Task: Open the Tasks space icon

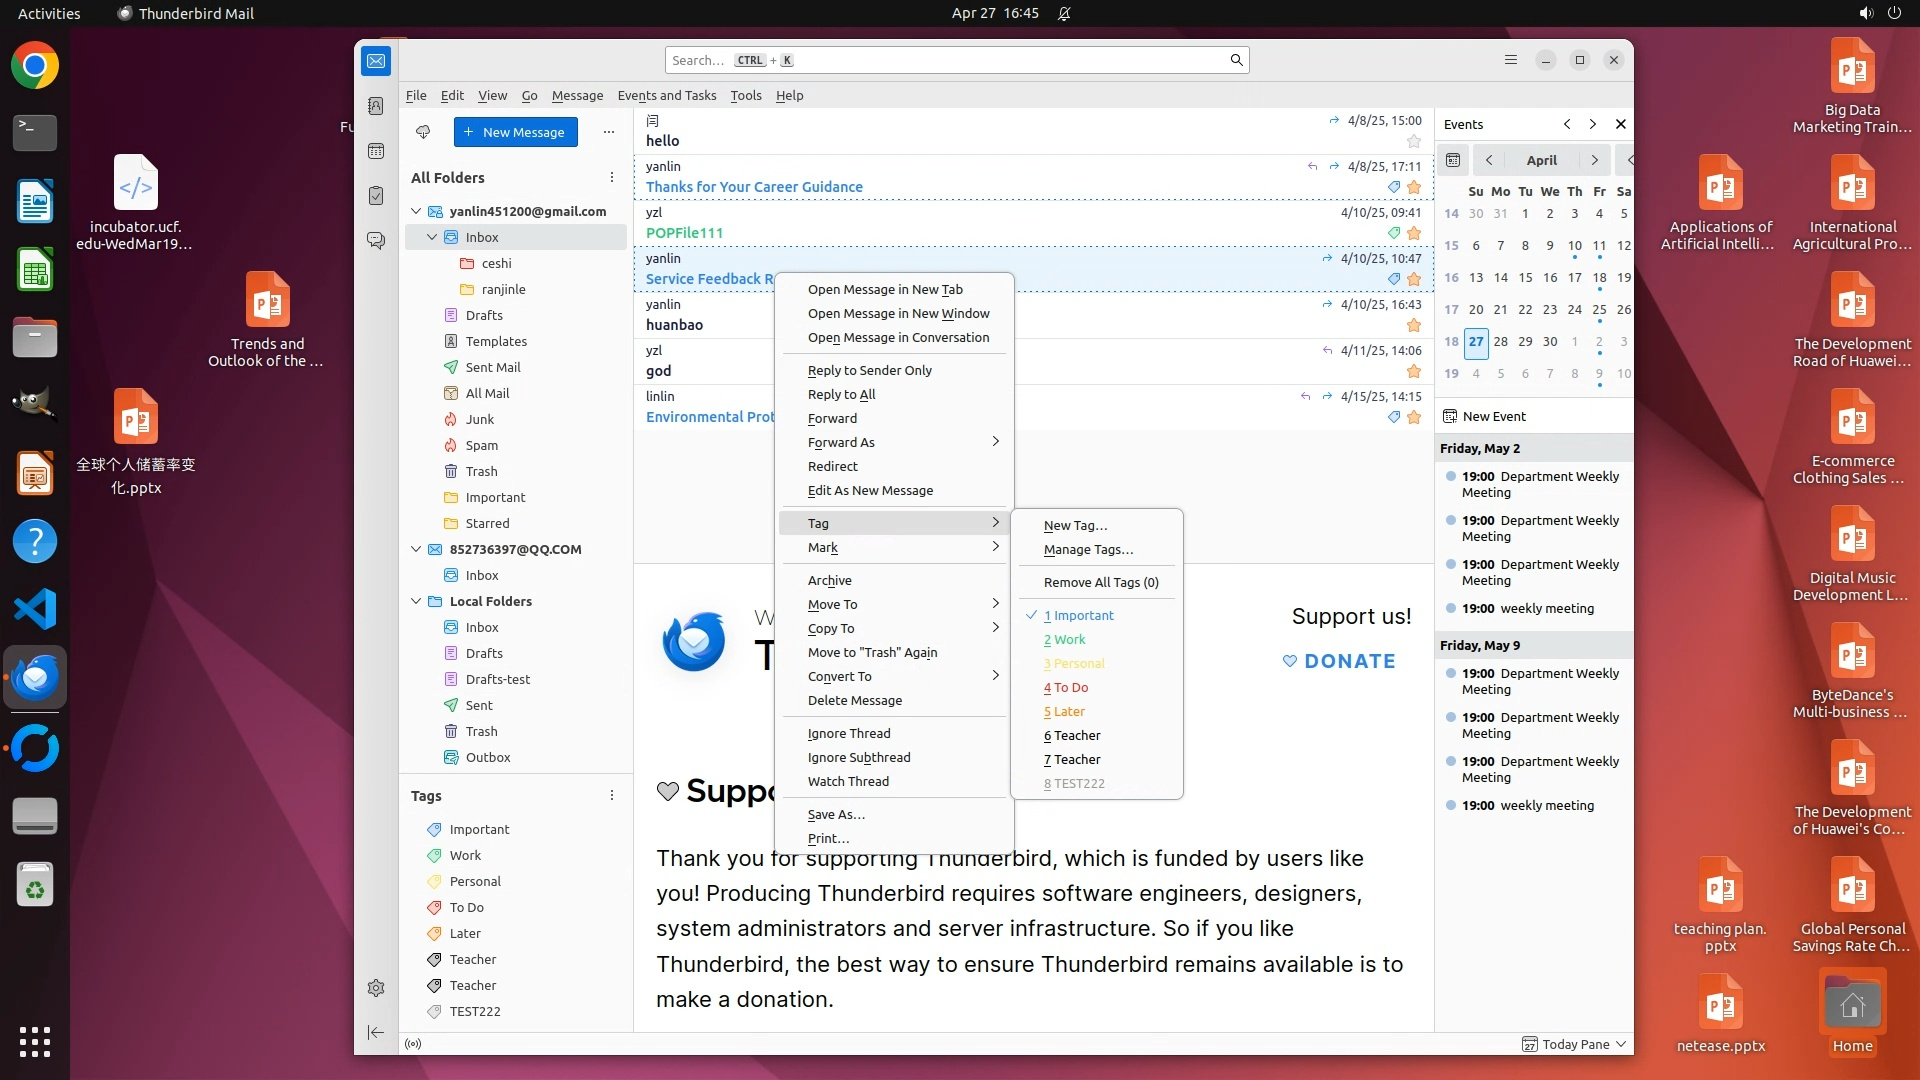Action: 376,196
